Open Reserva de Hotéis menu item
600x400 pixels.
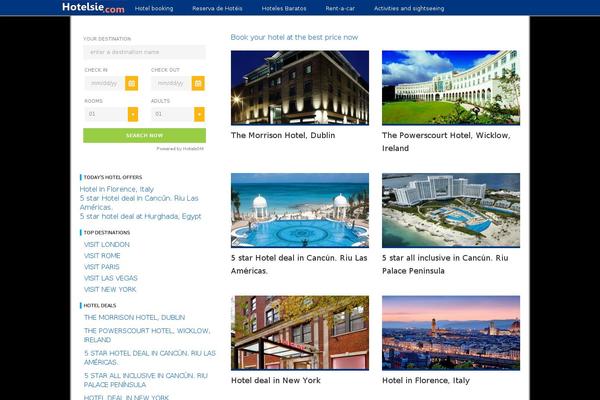coord(217,8)
